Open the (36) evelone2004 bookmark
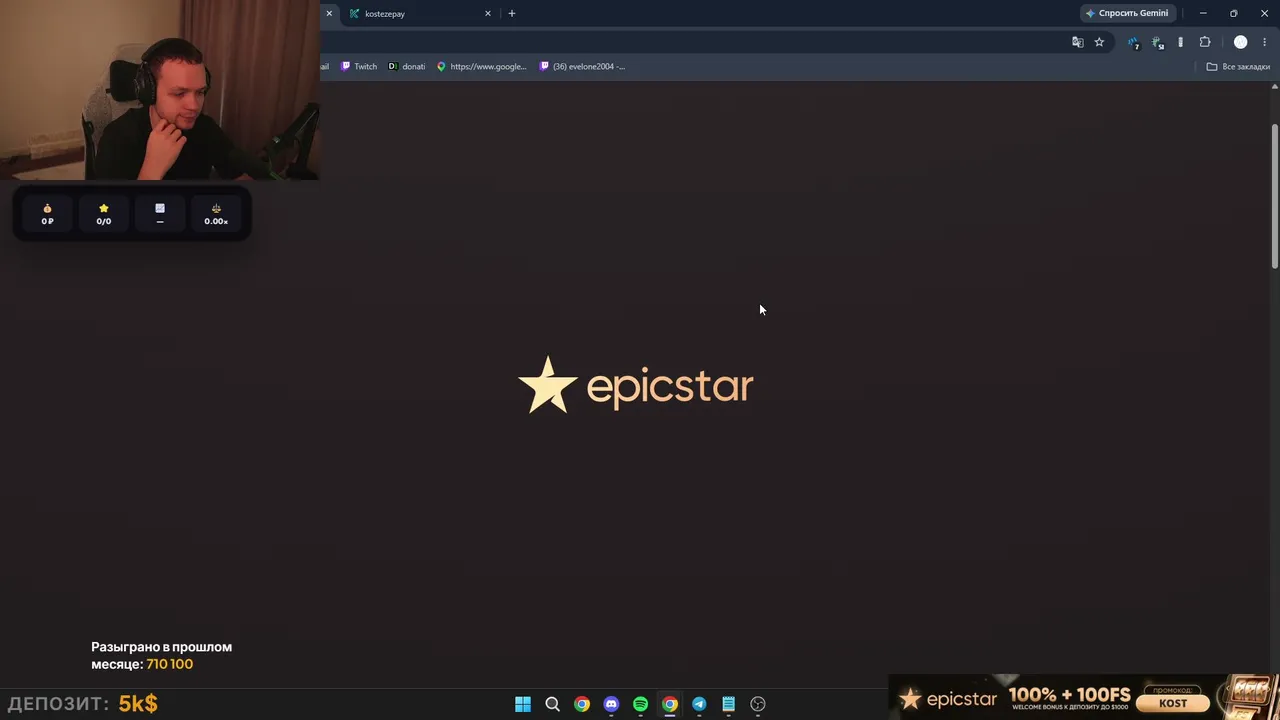 [x=582, y=67]
